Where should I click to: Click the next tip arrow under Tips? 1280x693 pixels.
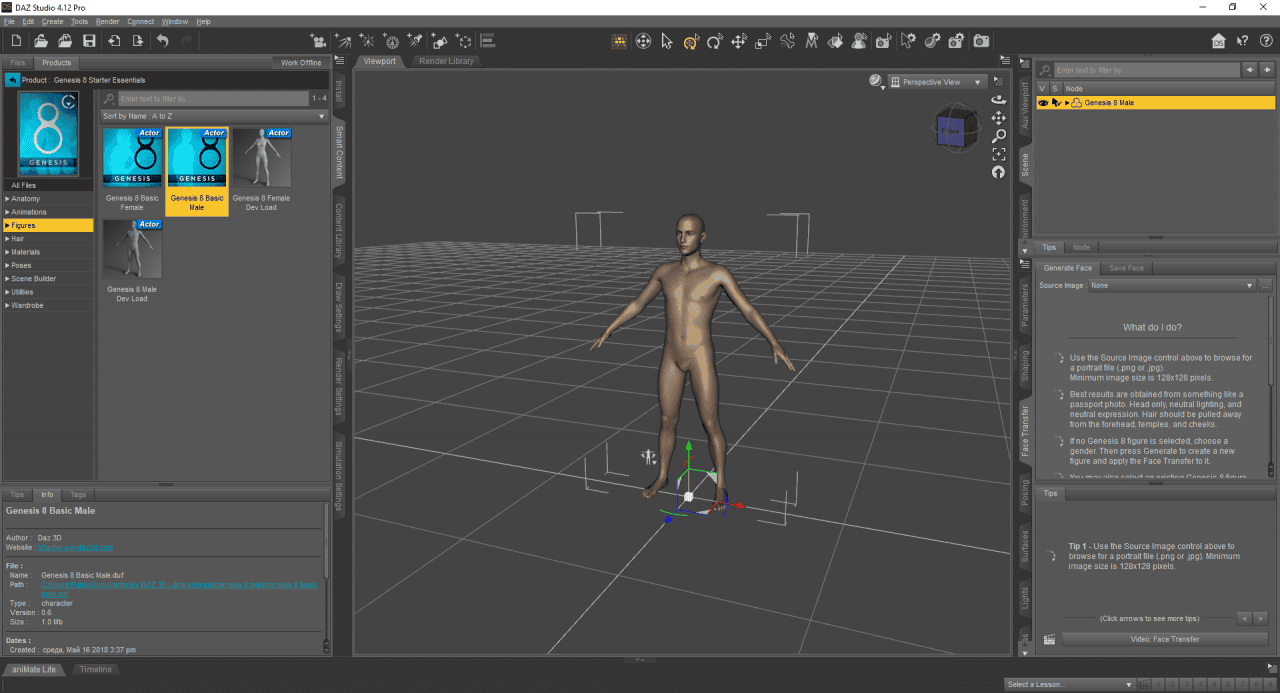[1259, 618]
